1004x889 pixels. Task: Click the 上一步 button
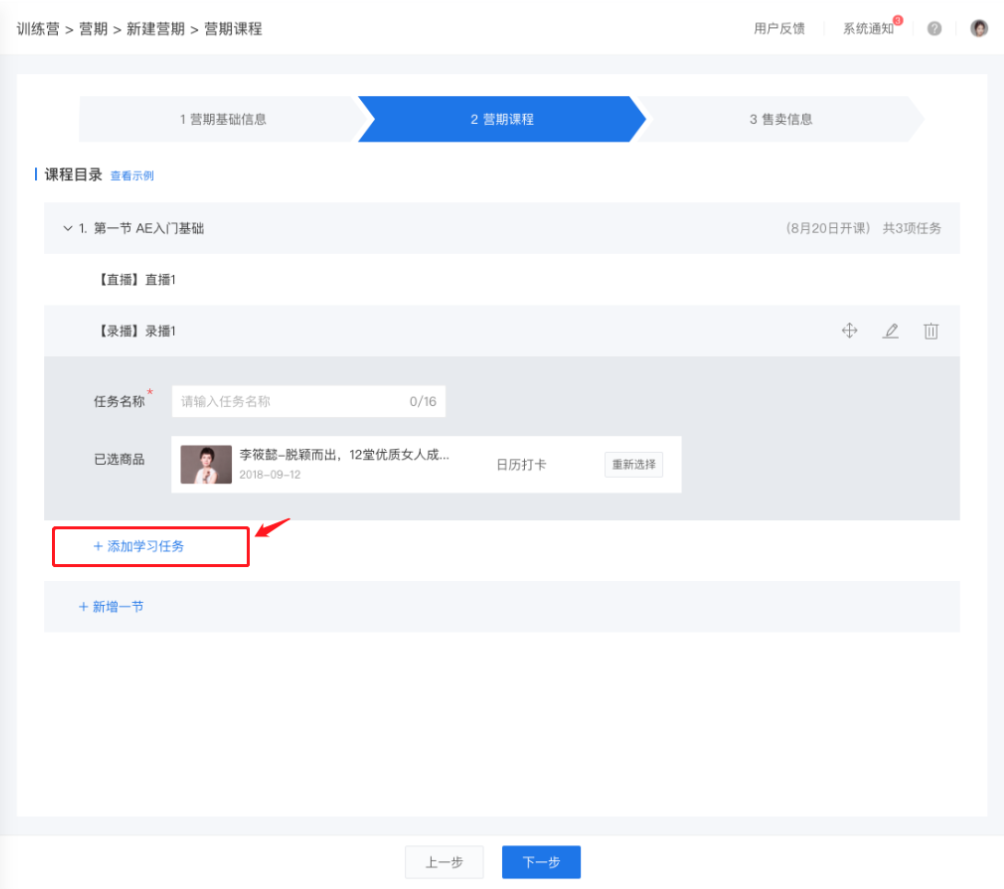tap(444, 862)
